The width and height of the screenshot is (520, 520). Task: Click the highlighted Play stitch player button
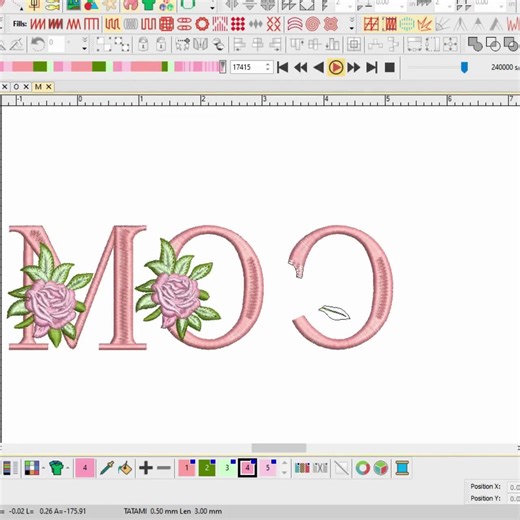point(336,67)
